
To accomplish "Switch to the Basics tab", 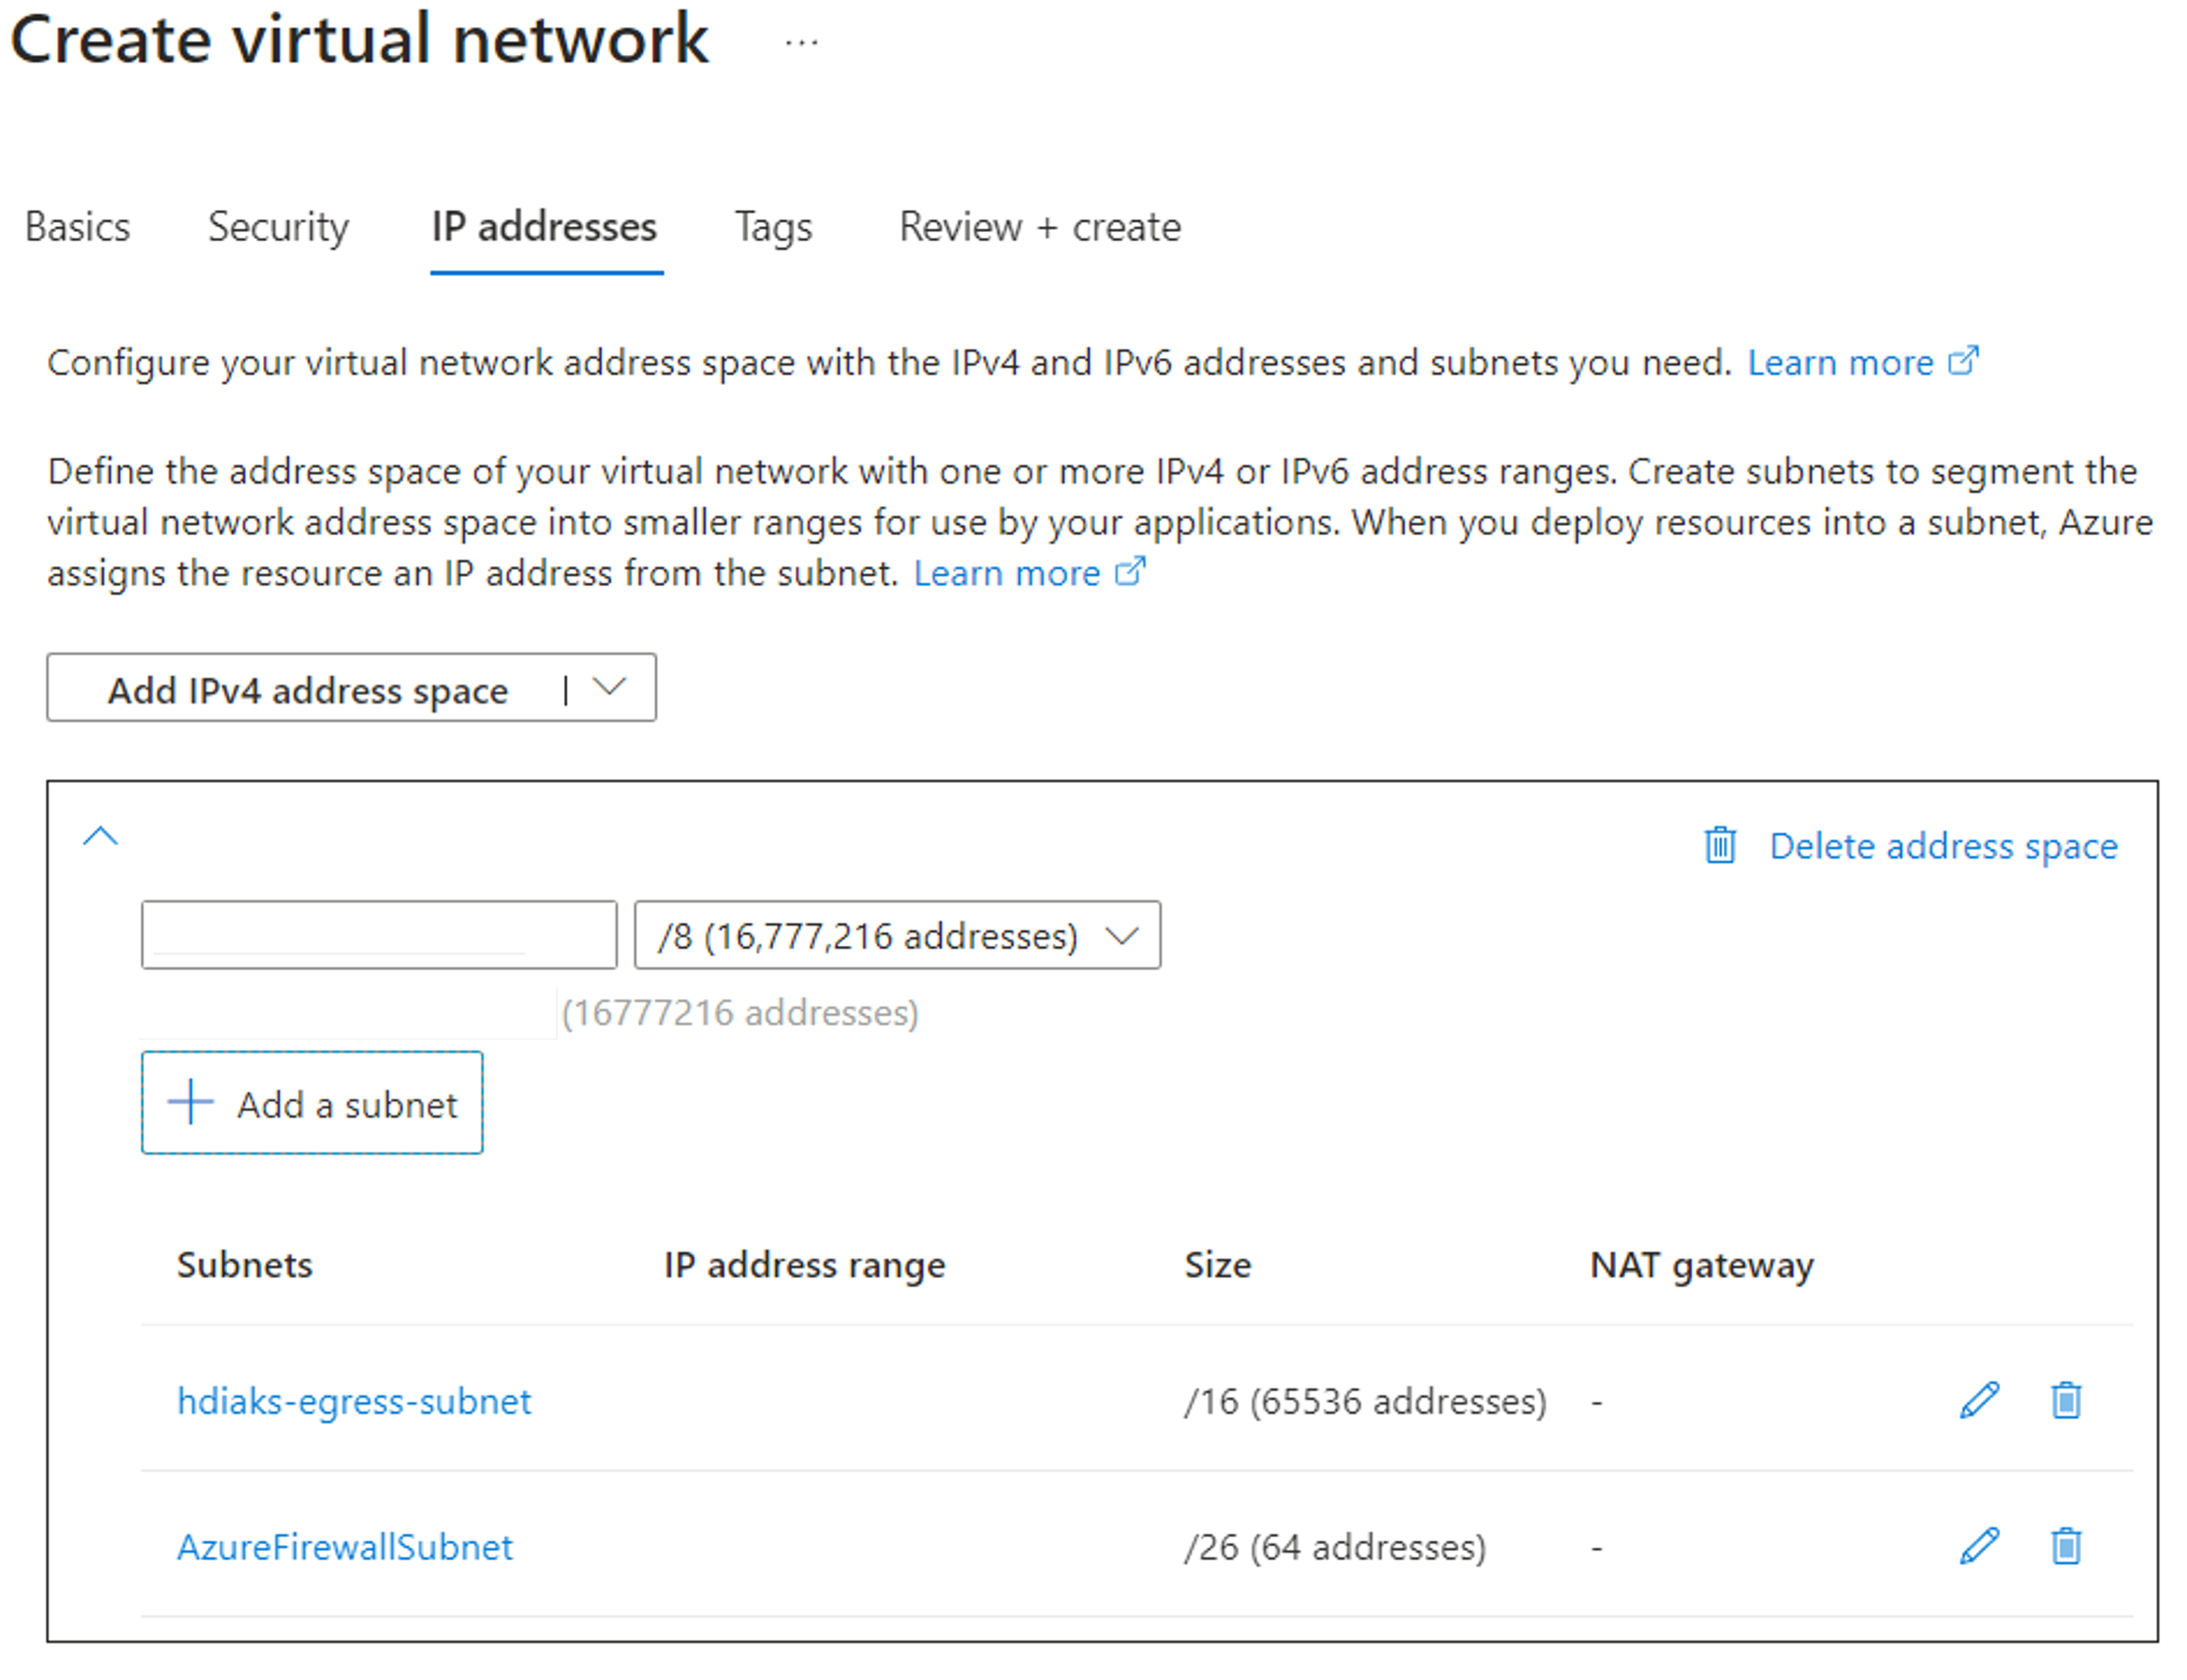I will click(x=77, y=227).
